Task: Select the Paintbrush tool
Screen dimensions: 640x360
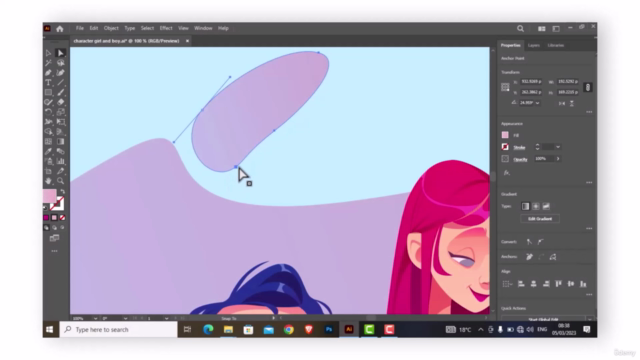Action: pyautogui.click(x=60, y=92)
